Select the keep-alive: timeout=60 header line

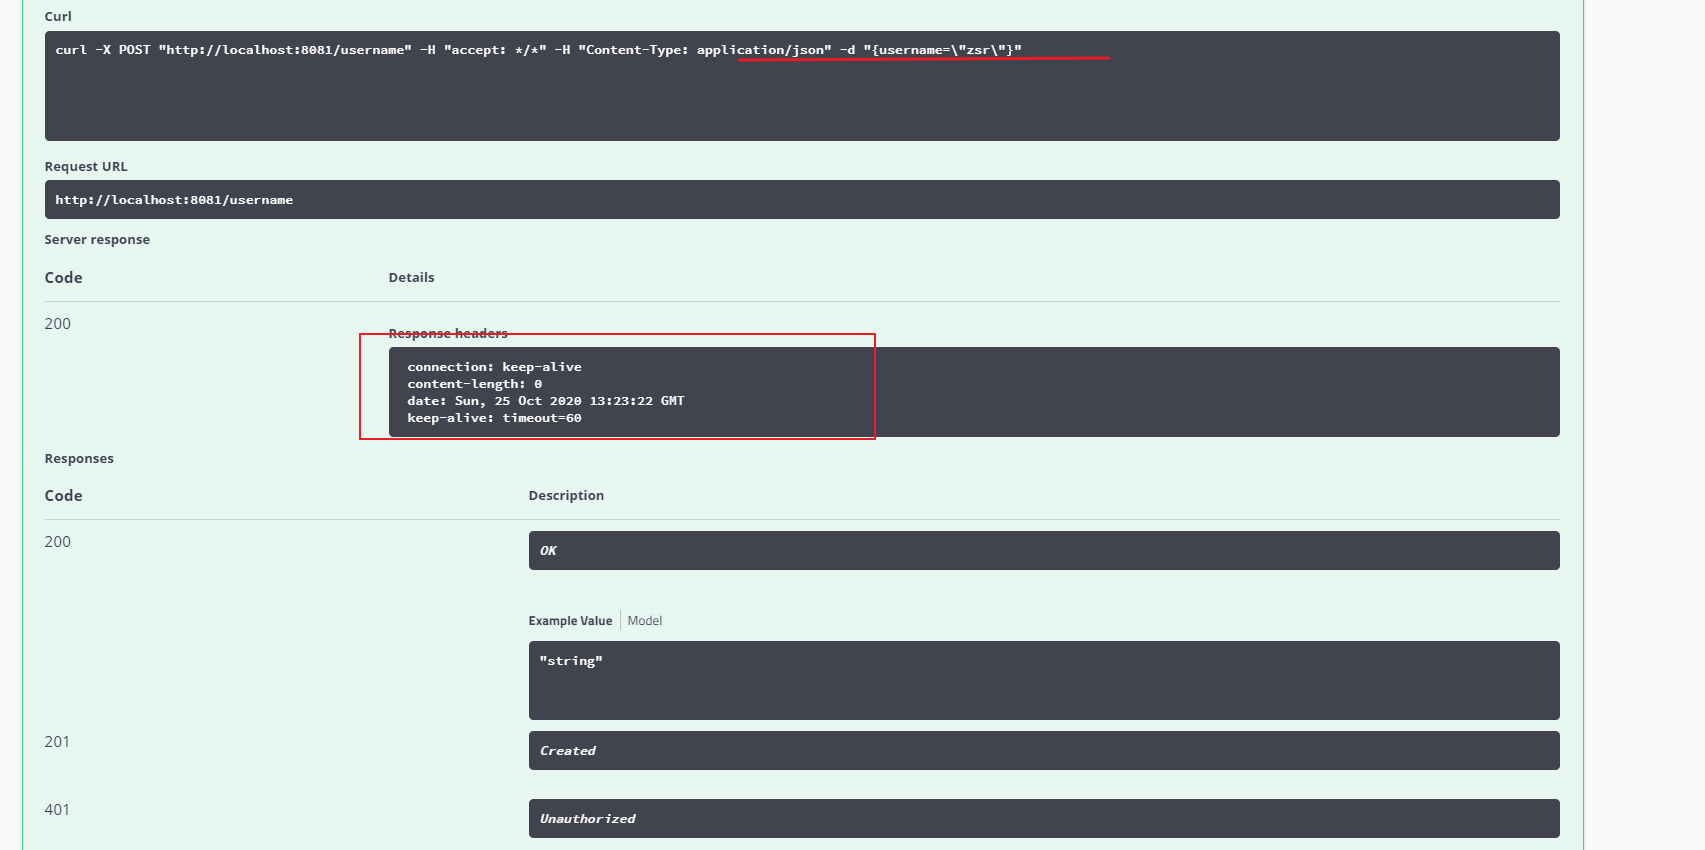point(494,418)
